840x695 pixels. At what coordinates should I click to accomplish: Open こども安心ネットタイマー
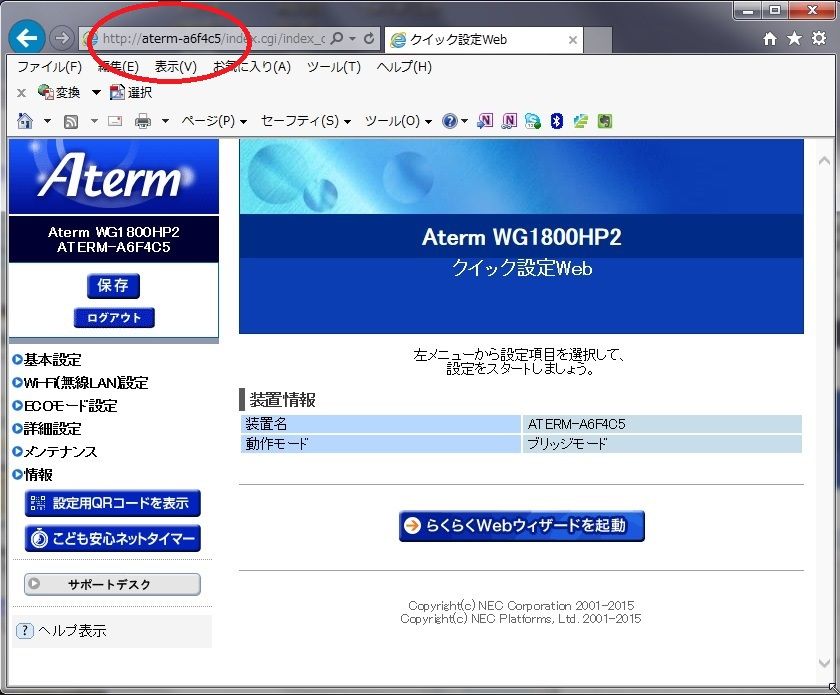112,538
